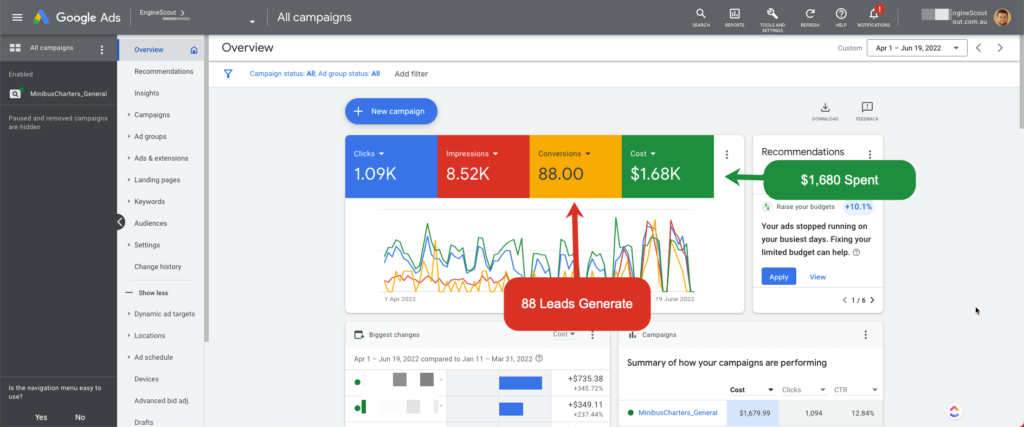Screen dimensions: 1024x427
Task: Click the Download icon
Action: click(x=825, y=110)
